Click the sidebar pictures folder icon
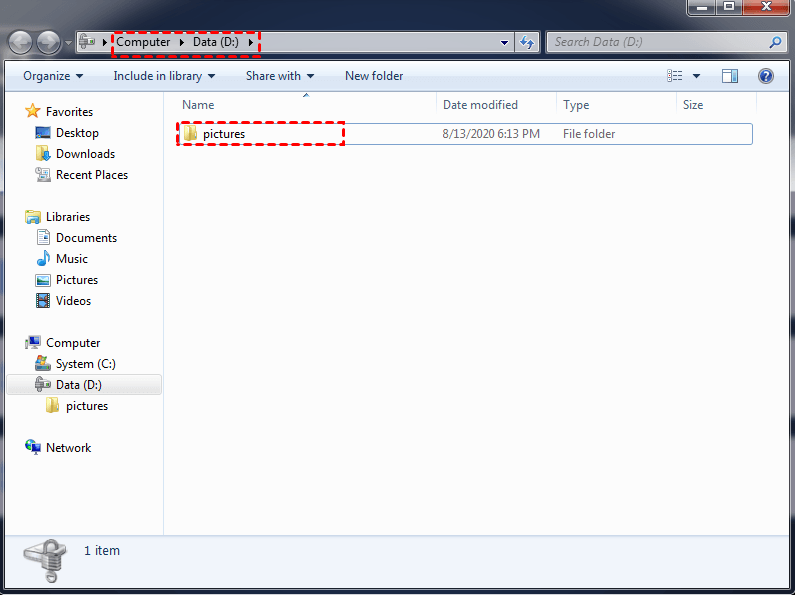 (52, 405)
